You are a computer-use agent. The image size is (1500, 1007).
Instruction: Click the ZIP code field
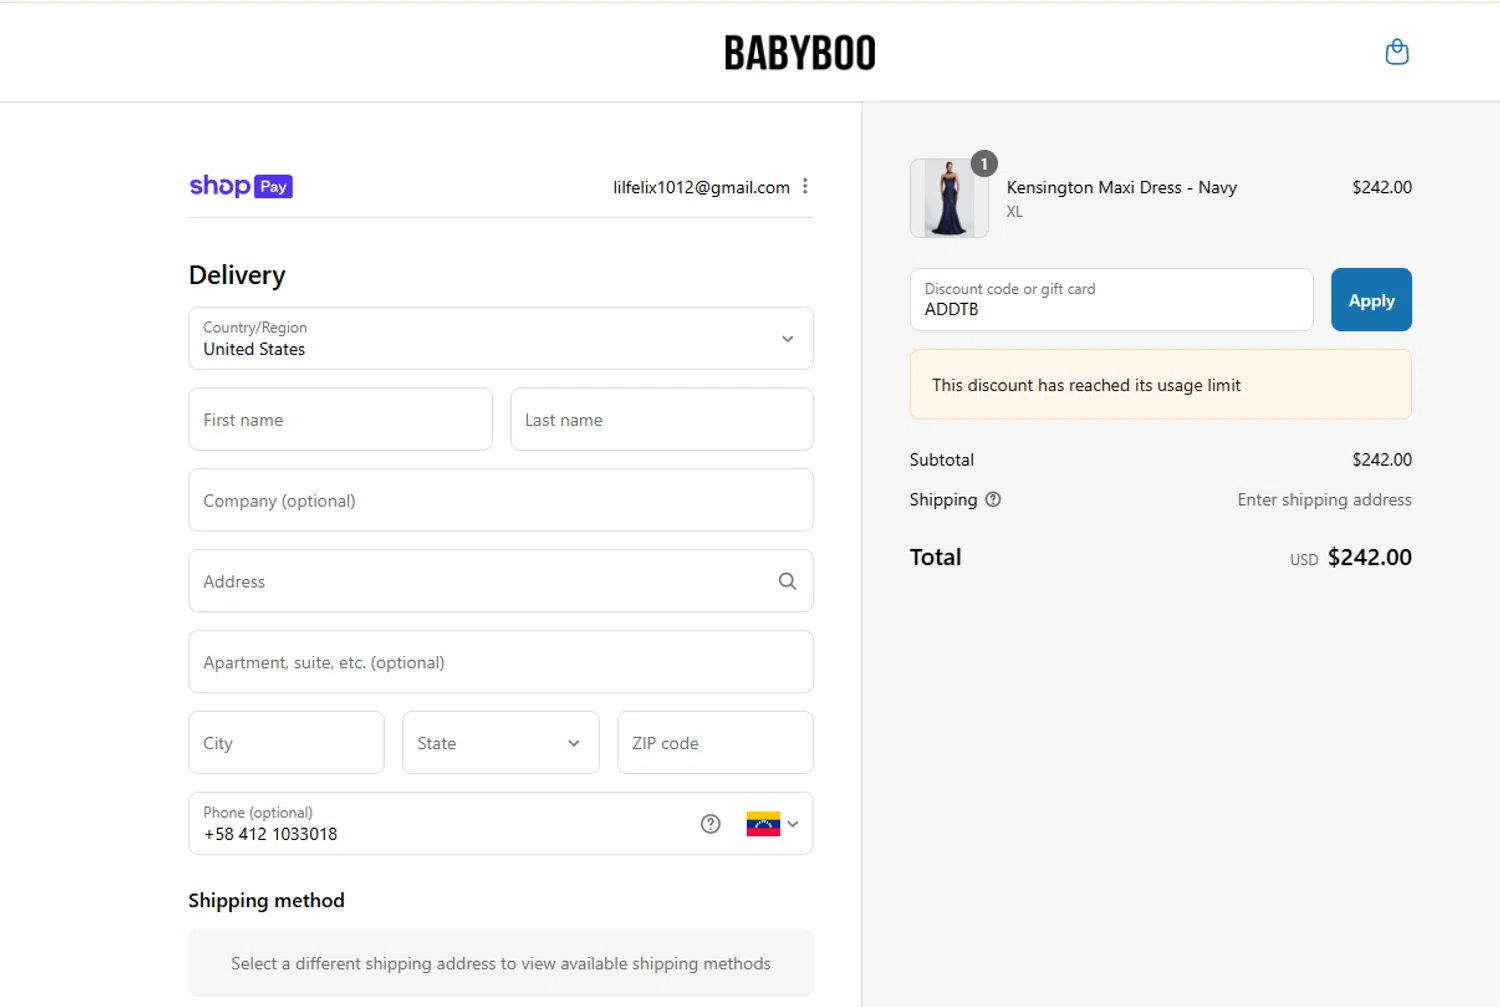coord(715,742)
